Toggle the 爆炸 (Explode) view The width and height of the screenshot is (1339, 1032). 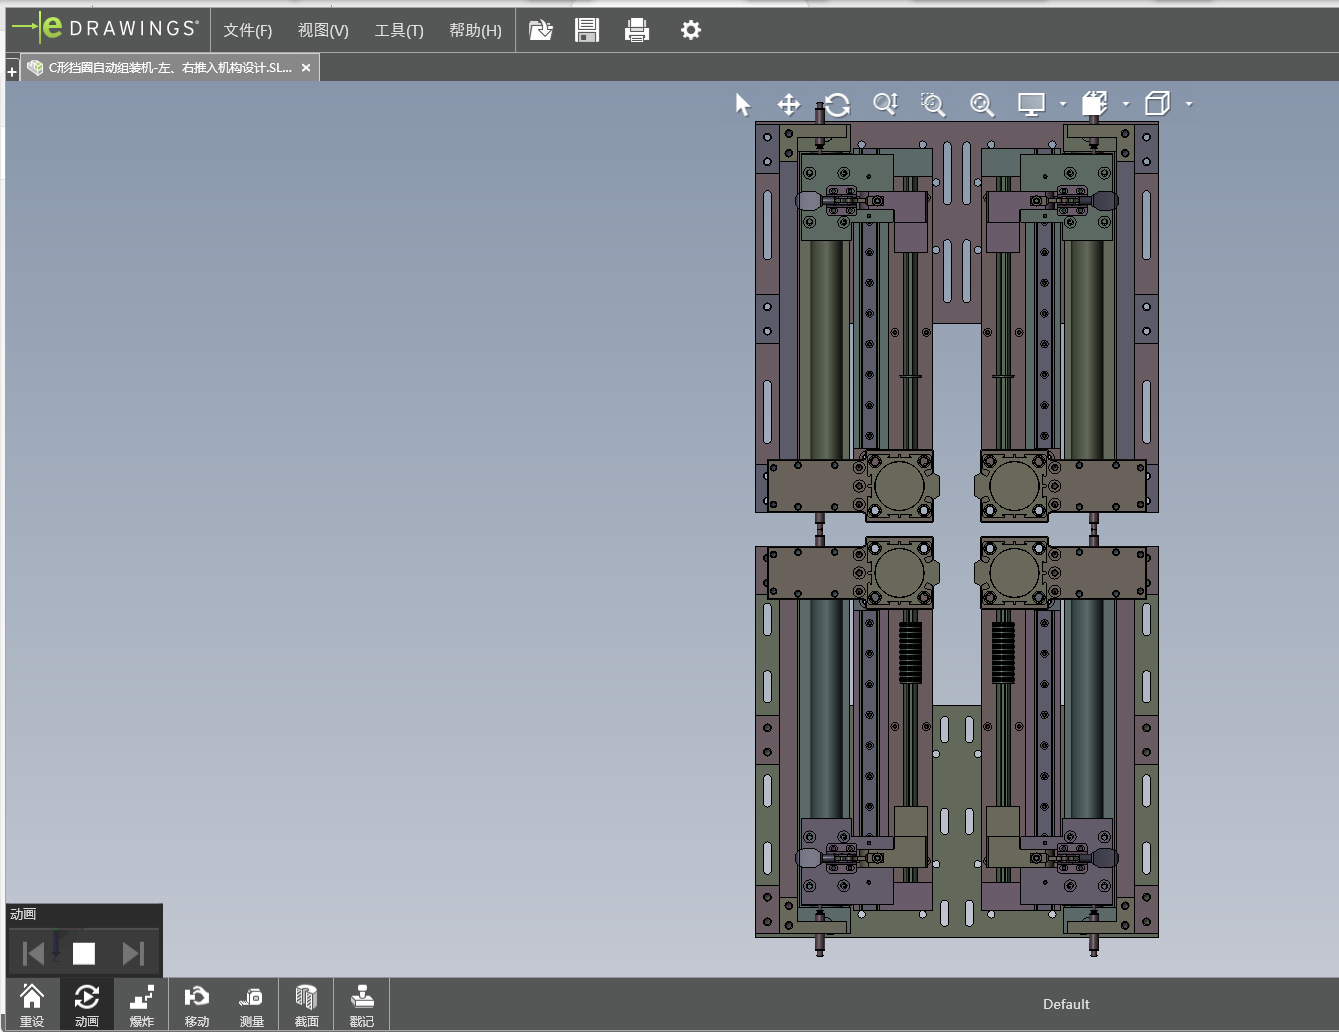click(142, 1005)
